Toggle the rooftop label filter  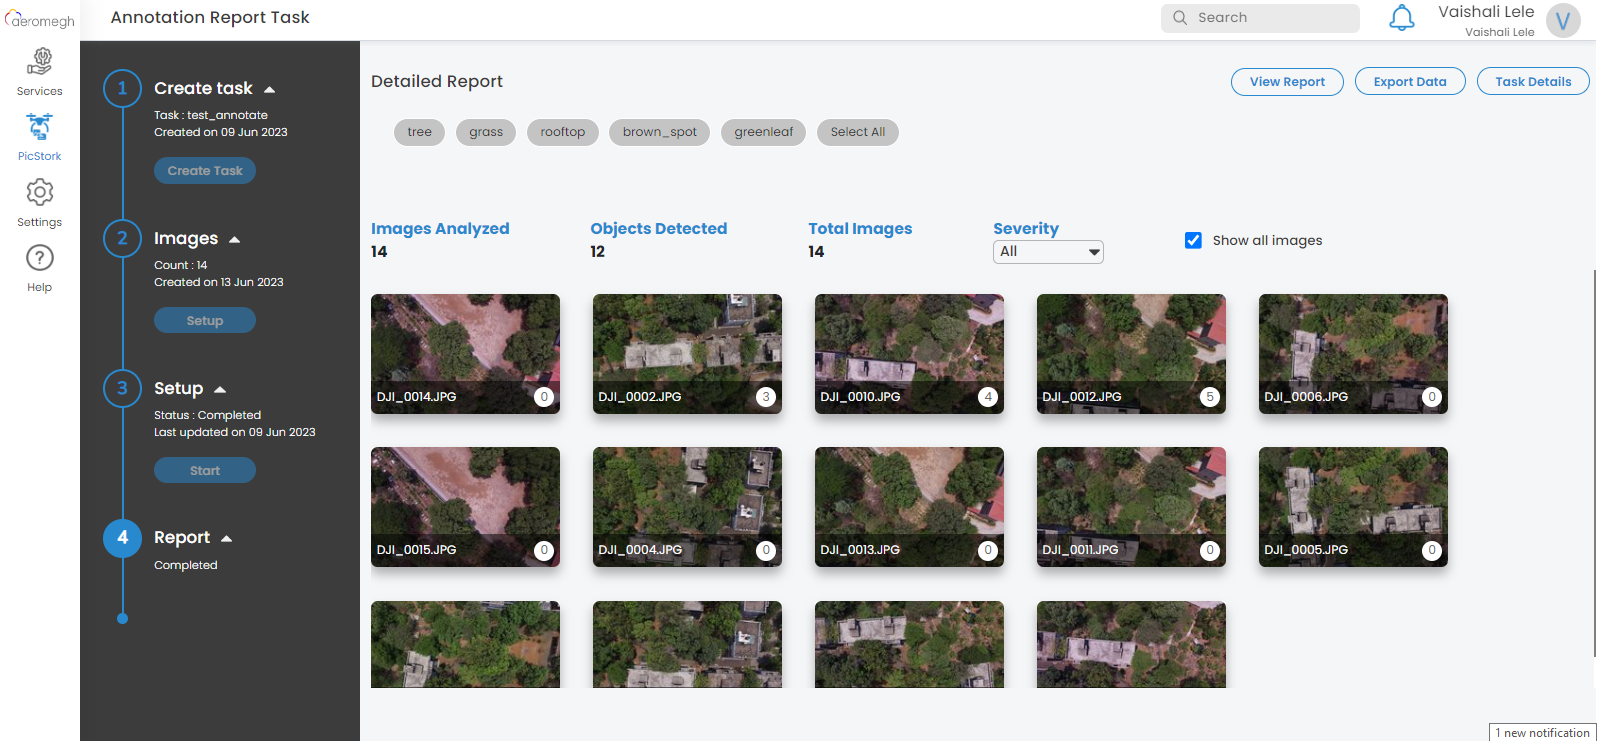562,132
